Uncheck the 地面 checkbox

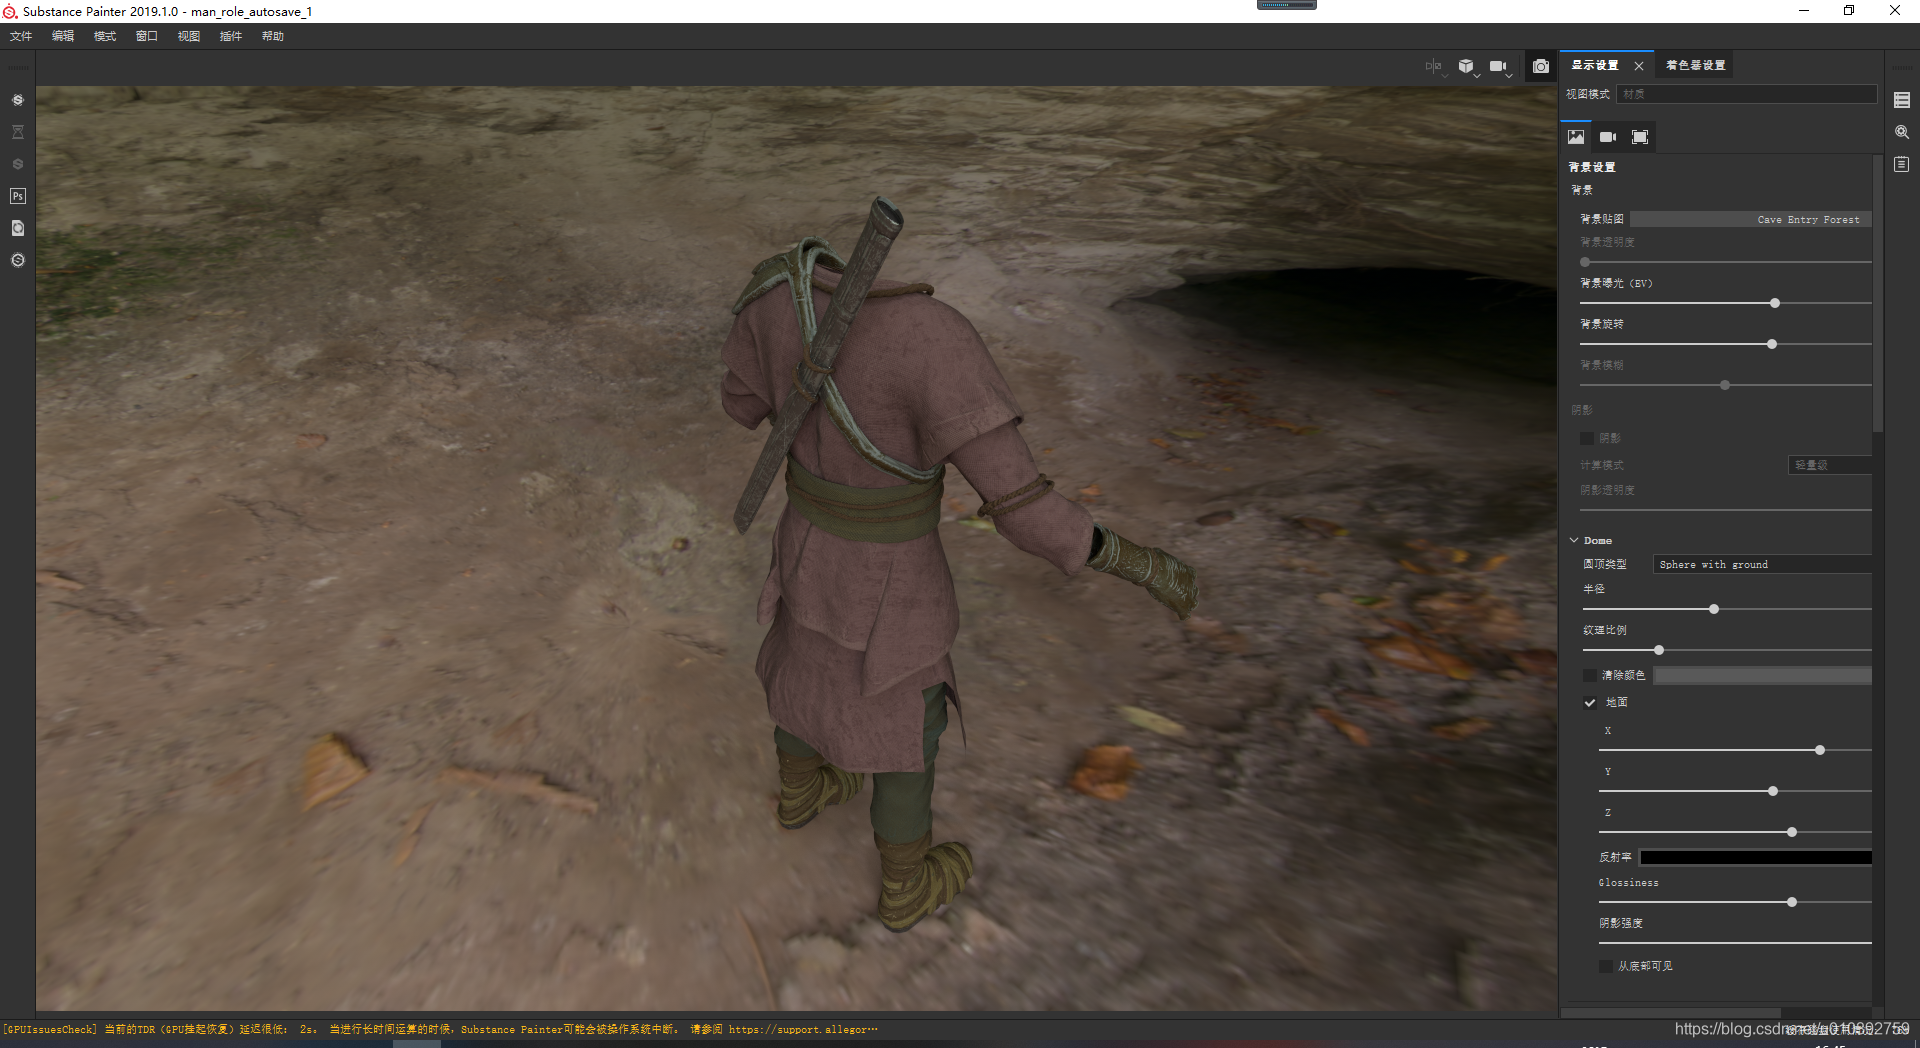pos(1590,703)
